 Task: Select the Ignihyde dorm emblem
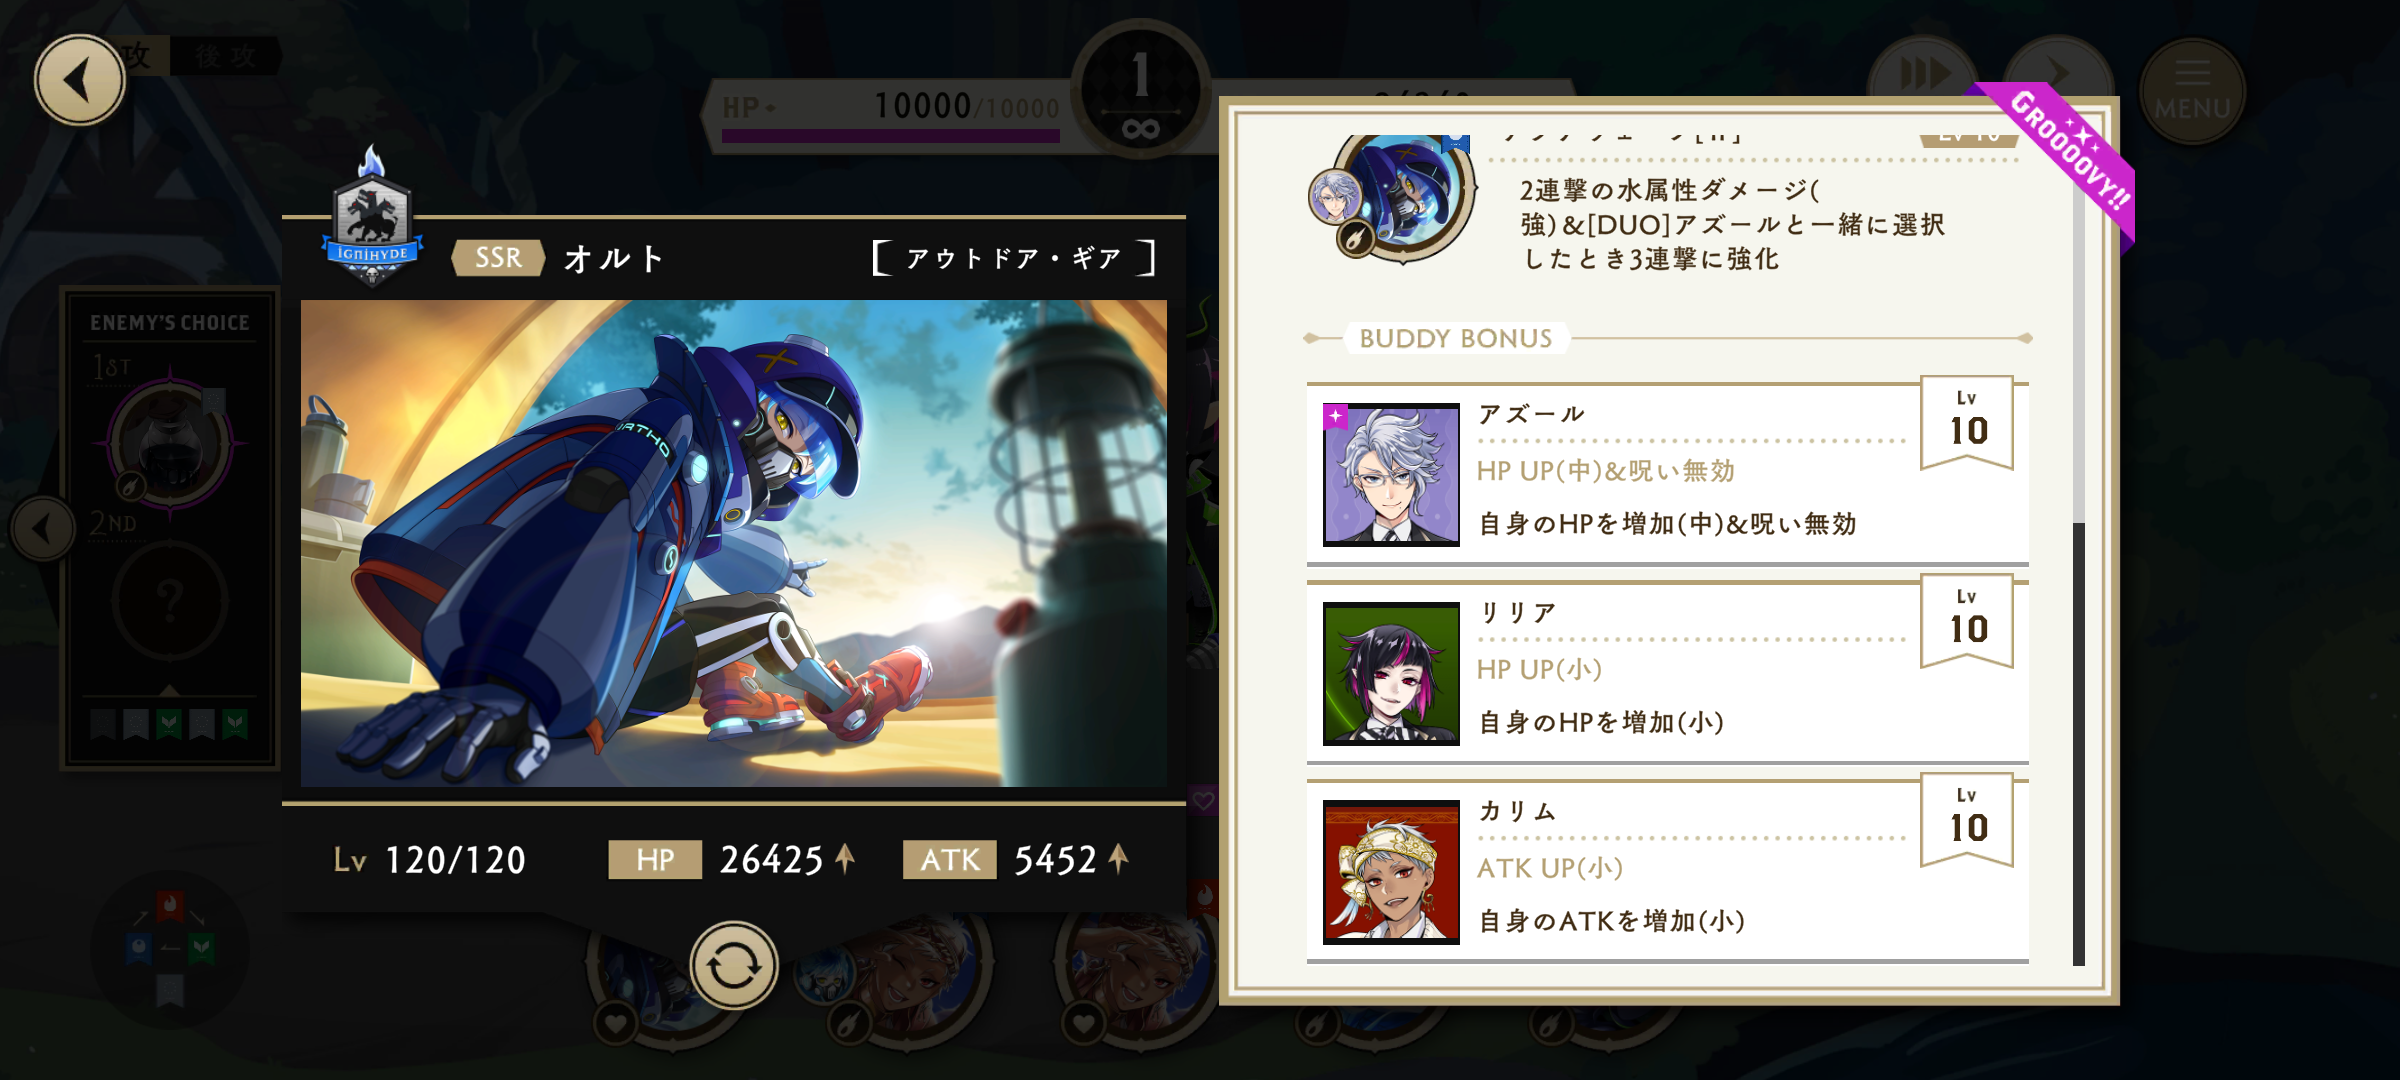[x=372, y=219]
